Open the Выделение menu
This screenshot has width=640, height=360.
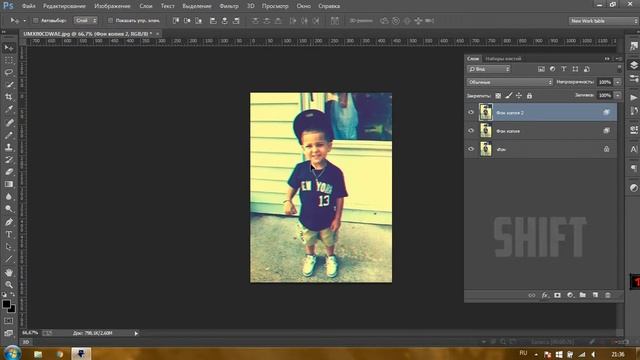(197, 6)
